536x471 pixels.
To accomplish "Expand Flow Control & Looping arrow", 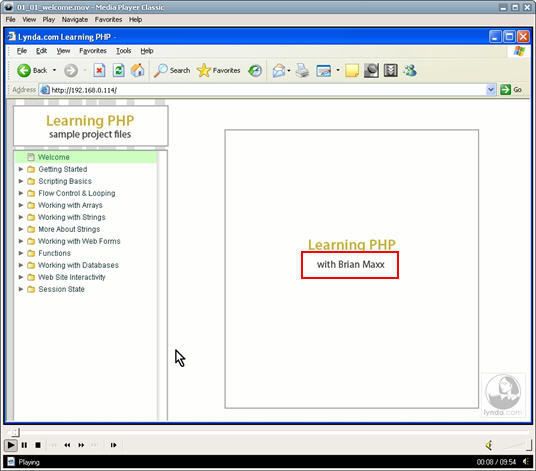I will click(21, 193).
